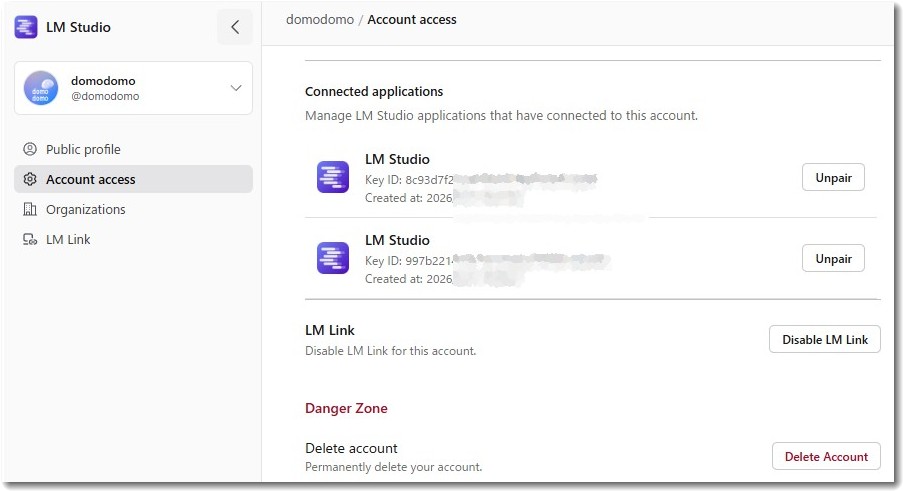Expand the domodomo account switcher chevron

tap(236, 88)
